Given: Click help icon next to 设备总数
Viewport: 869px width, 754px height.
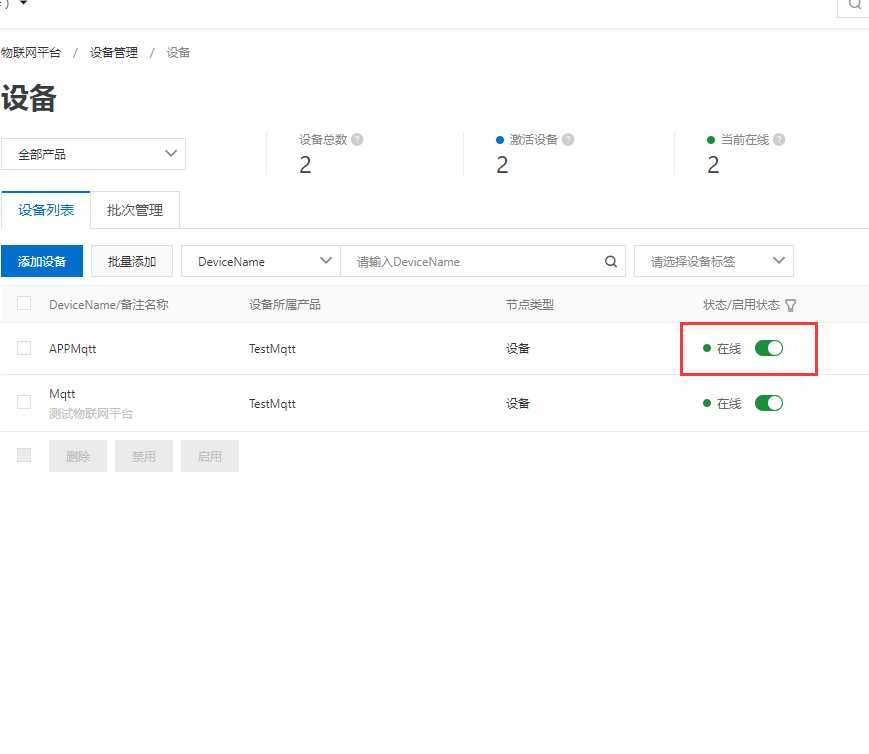Looking at the screenshot, I should (357, 140).
